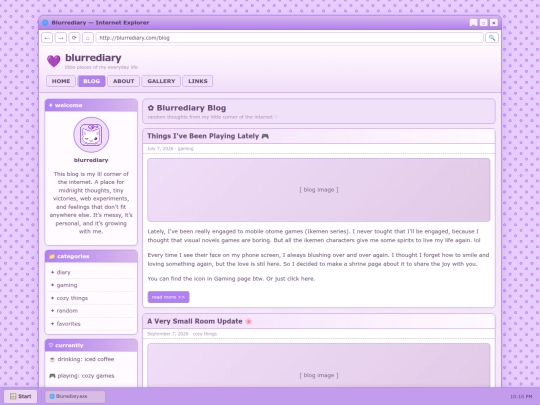Click the room update blog image placeholder

click(x=319, y=365)
